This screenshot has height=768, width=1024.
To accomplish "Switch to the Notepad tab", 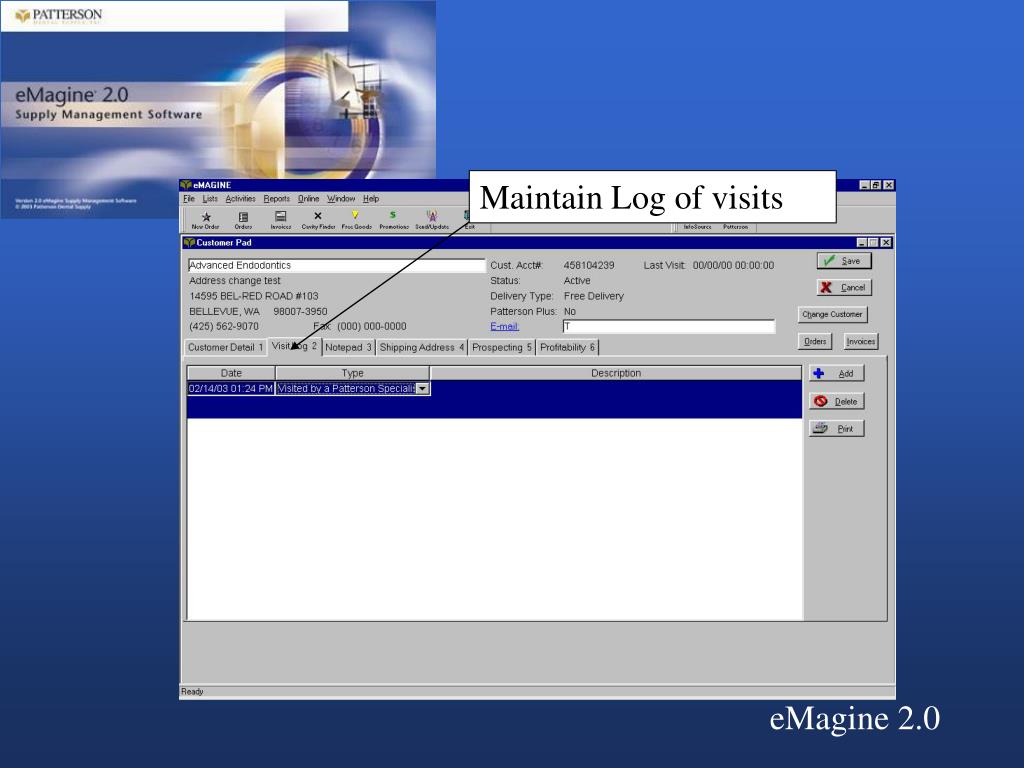I will tap(348, 347).
